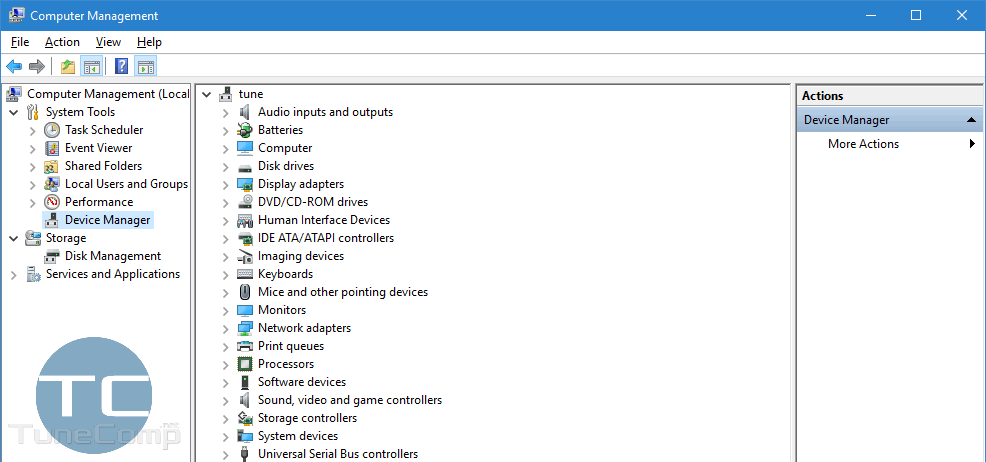
Task: Expand Sound, video and game controllers
Action: coord(225,400)
